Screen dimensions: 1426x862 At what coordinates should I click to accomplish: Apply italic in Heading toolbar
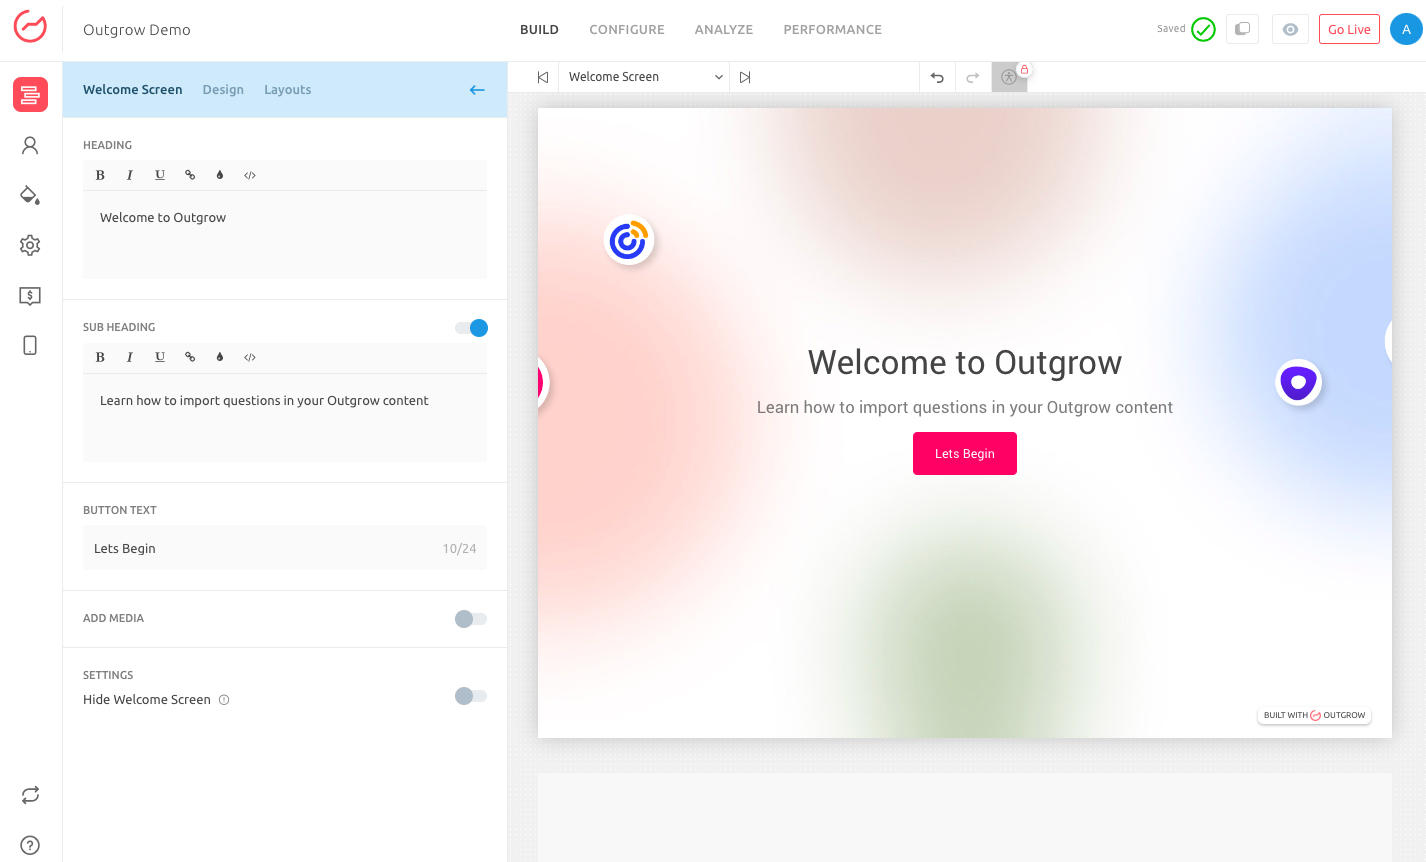pyautogui.click(x=130, y=175)
